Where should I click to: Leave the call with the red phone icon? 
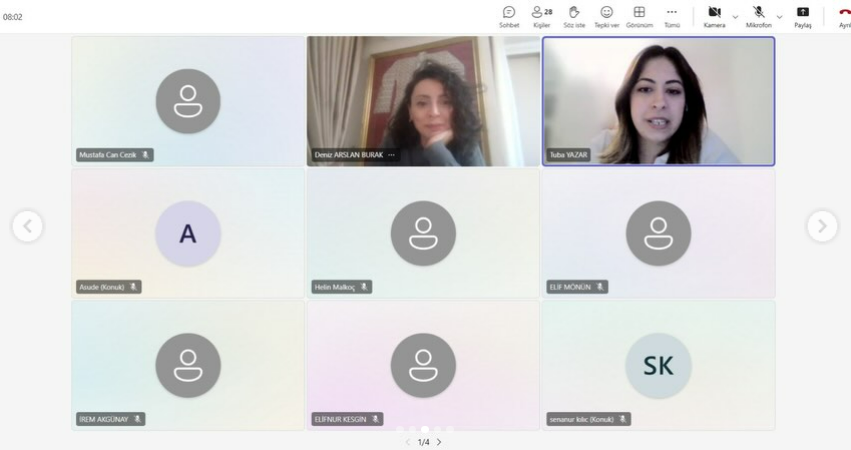click(x=844, y=13)
